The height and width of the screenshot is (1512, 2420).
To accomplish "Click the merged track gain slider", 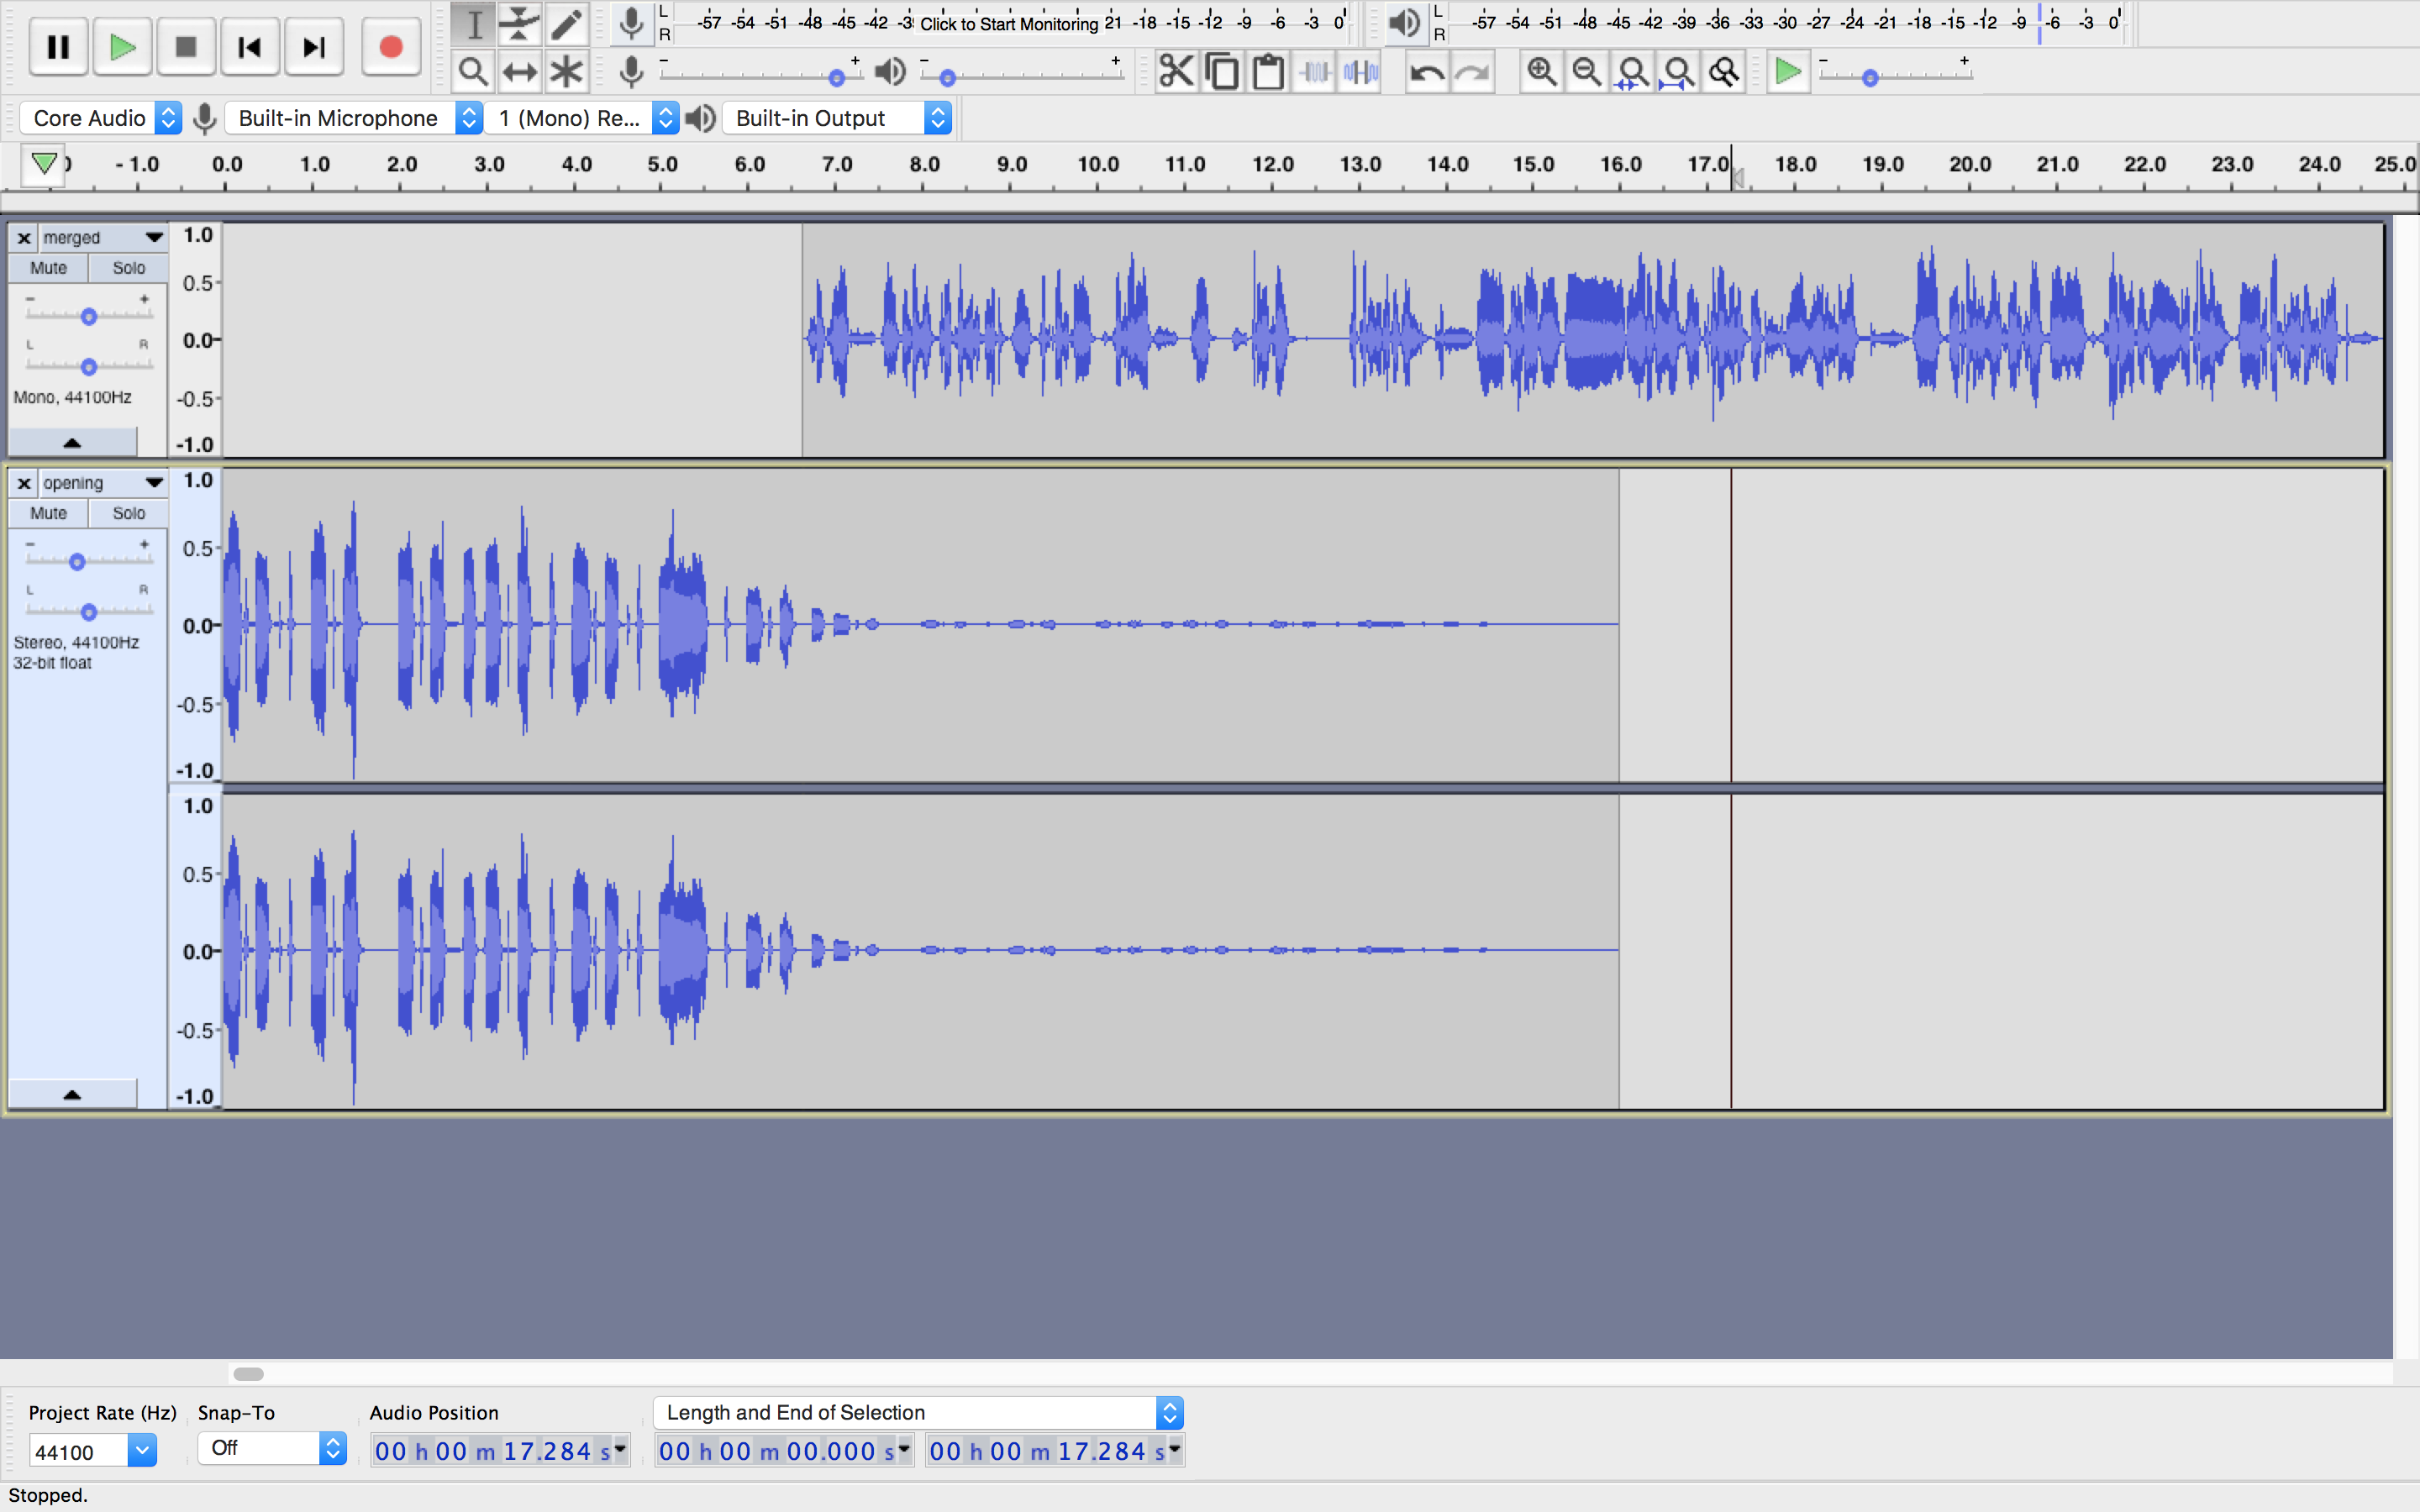I will tap(89, 317).
